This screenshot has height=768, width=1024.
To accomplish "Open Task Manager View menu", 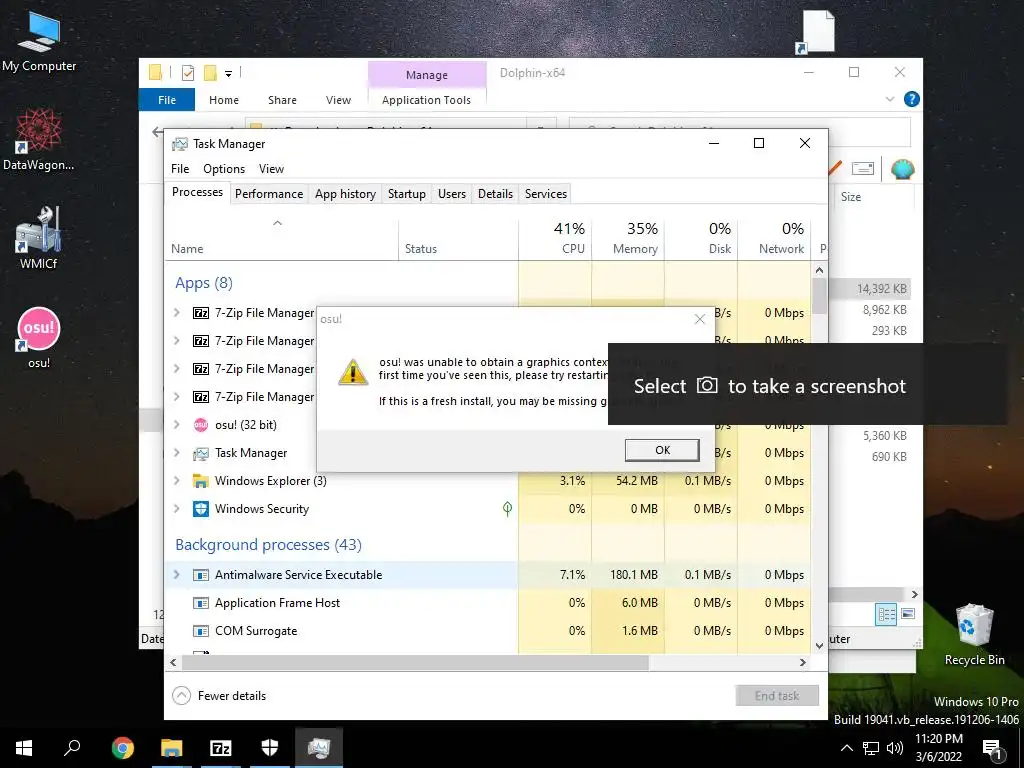I will [x=271, y=168].
